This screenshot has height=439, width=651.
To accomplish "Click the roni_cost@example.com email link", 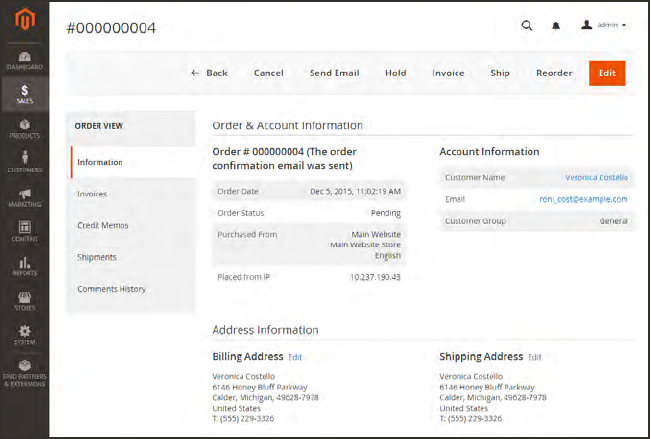I will point(583,200).
